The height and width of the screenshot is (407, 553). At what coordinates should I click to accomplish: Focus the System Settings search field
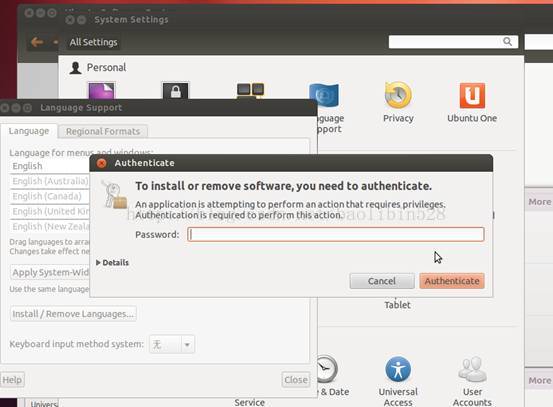[x=453, y=42]
